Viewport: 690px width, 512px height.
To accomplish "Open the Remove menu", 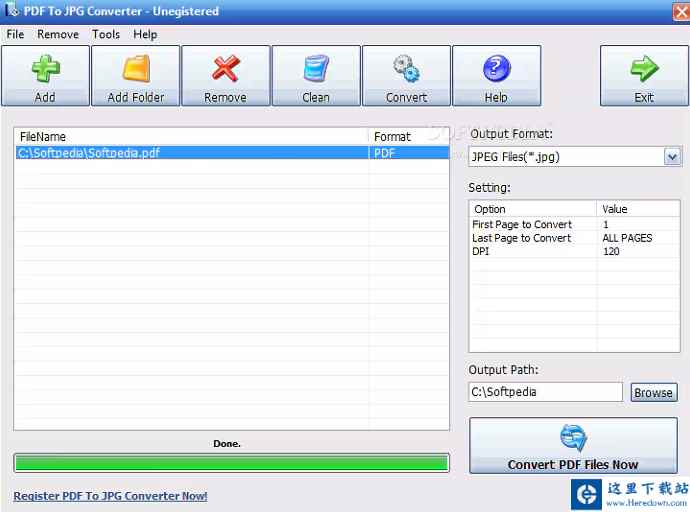I will point(58,34).
